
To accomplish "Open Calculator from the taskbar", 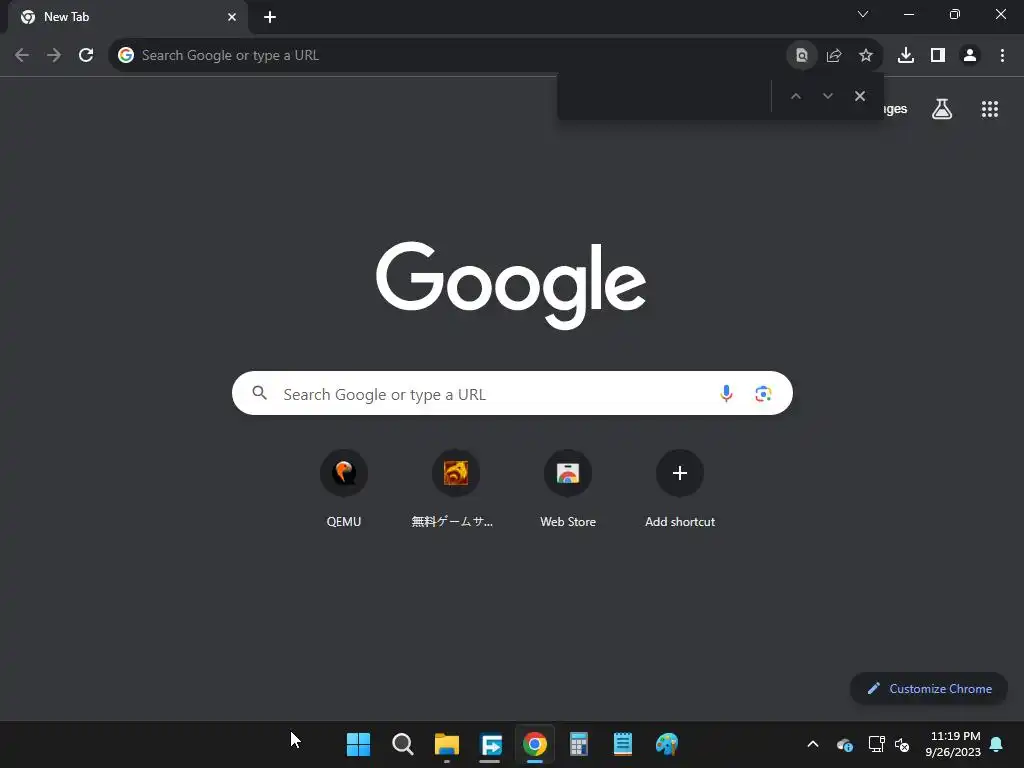I will [579, 744].
